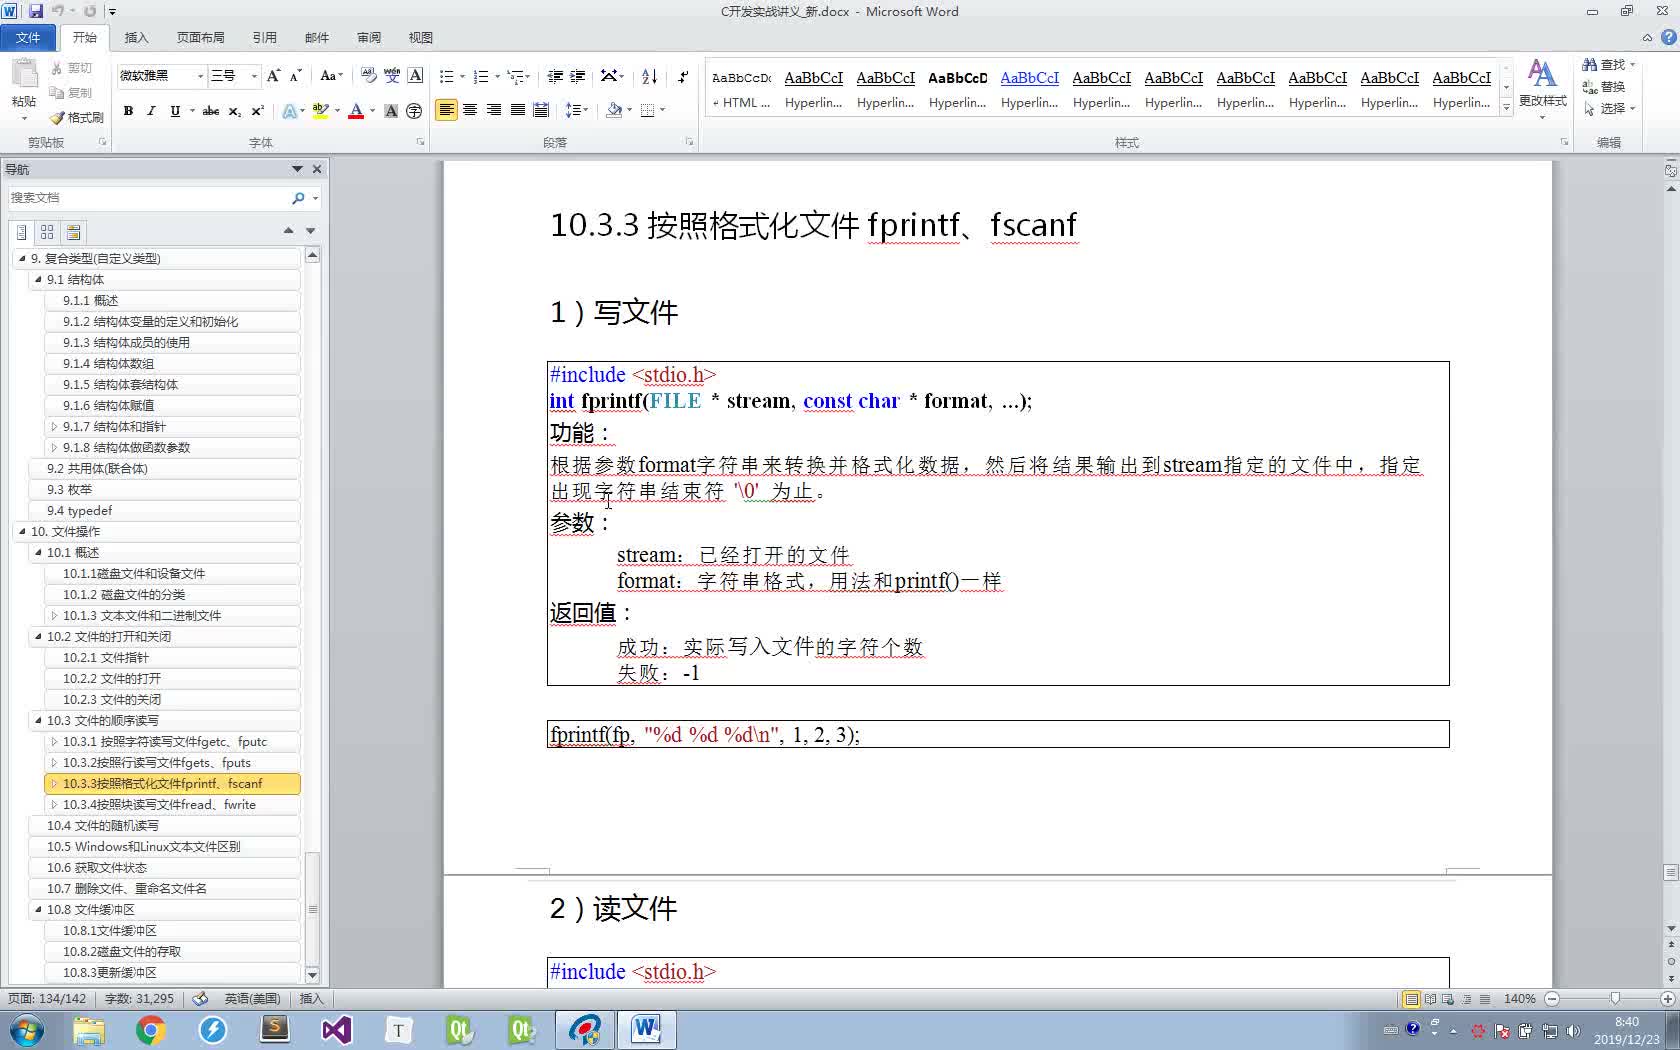Switch to the 插入 (Insert) ribbon tab
The image size is (1680, 1050).
136,38
